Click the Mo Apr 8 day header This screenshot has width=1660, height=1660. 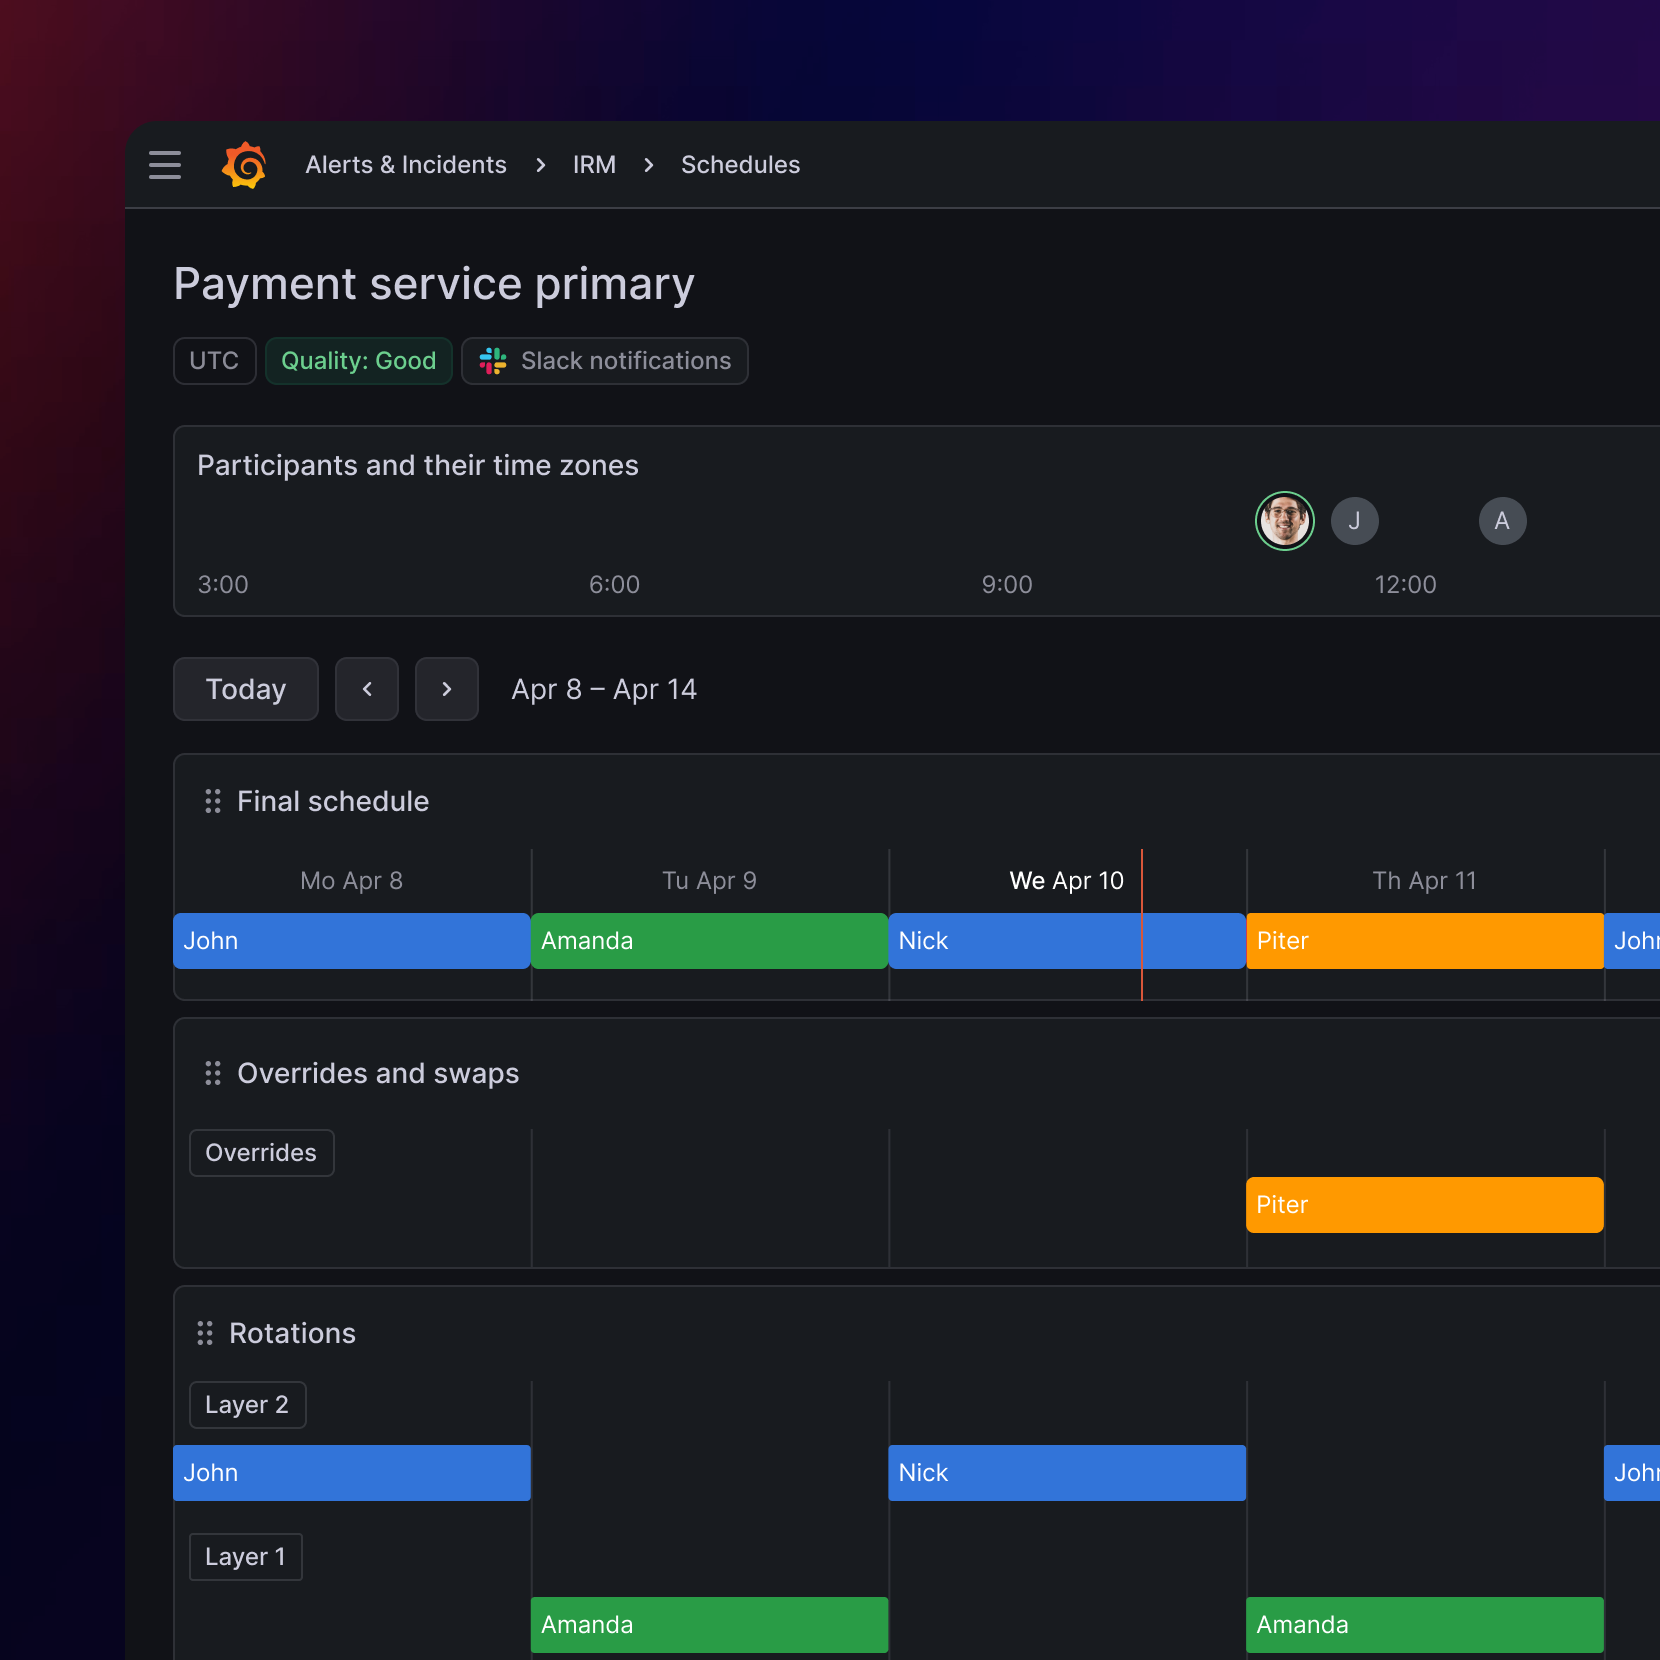(352, 881)
